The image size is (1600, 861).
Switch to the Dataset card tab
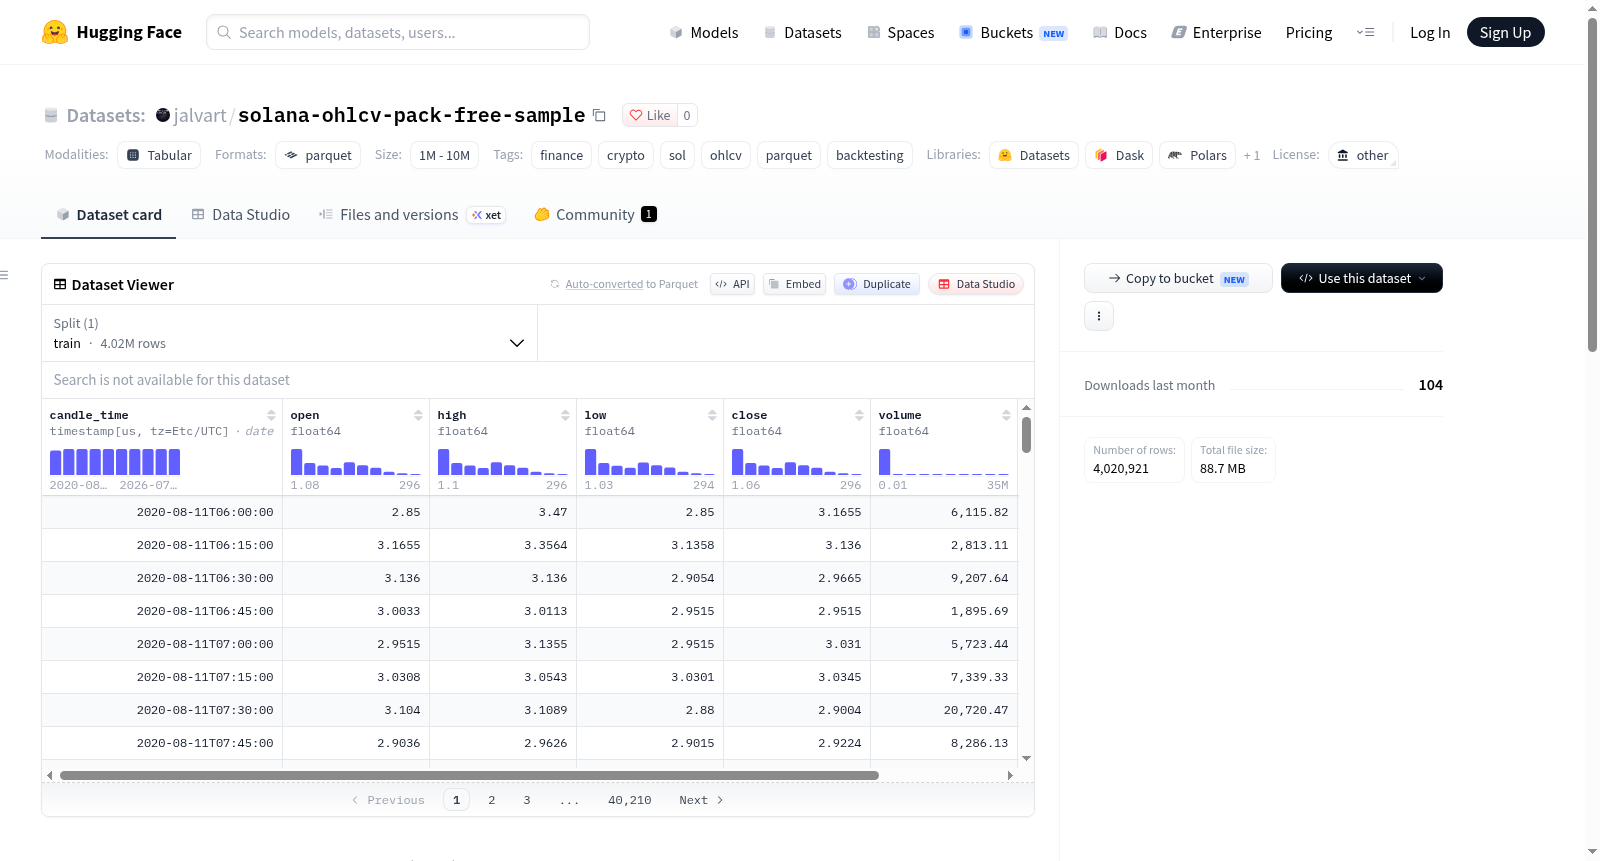[x=109, y=215]
